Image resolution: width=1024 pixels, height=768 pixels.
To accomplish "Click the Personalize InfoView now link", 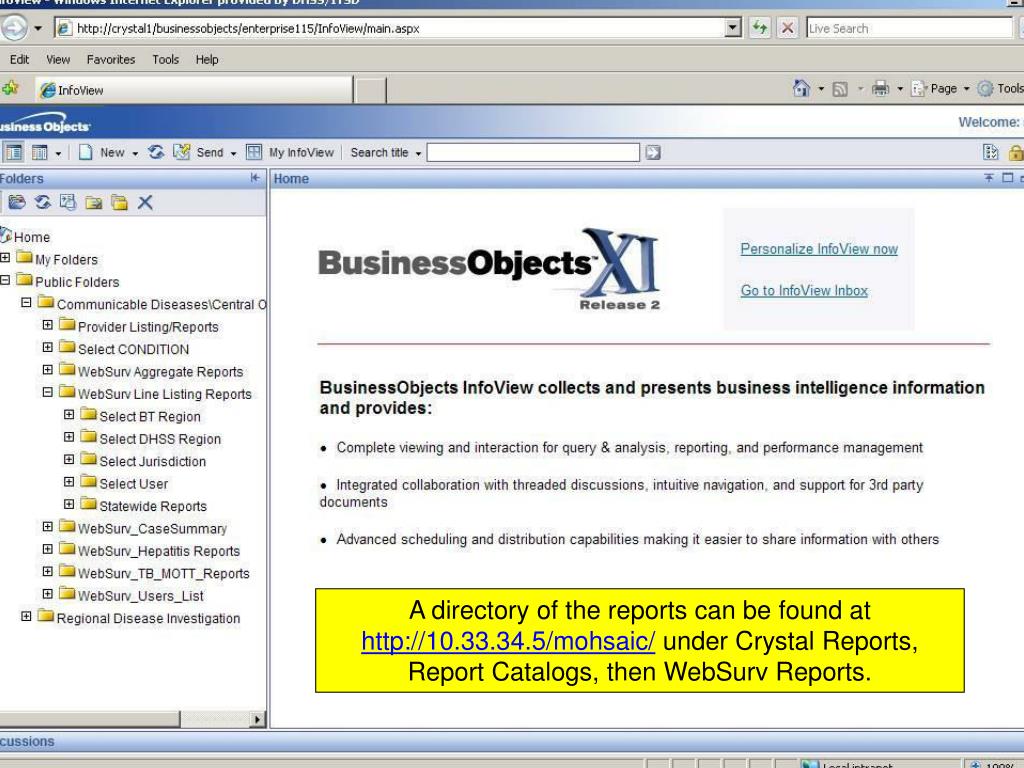I will 819,249.
